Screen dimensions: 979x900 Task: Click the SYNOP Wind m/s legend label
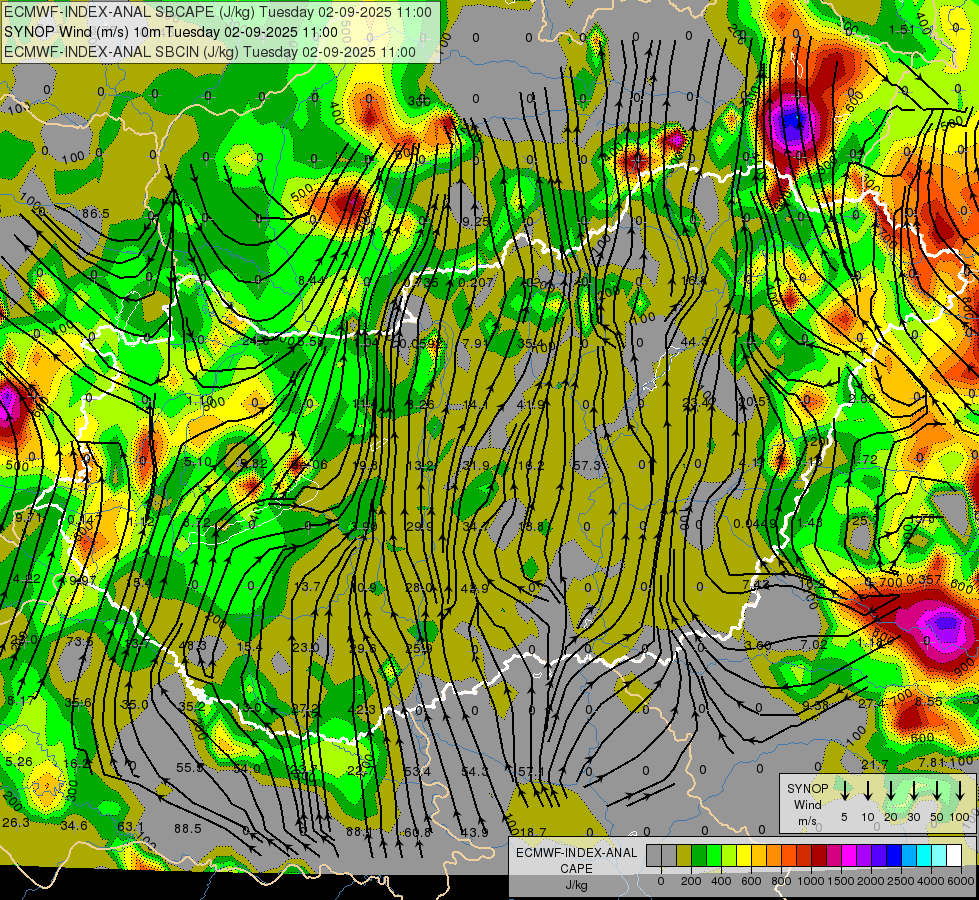[807, 804]
